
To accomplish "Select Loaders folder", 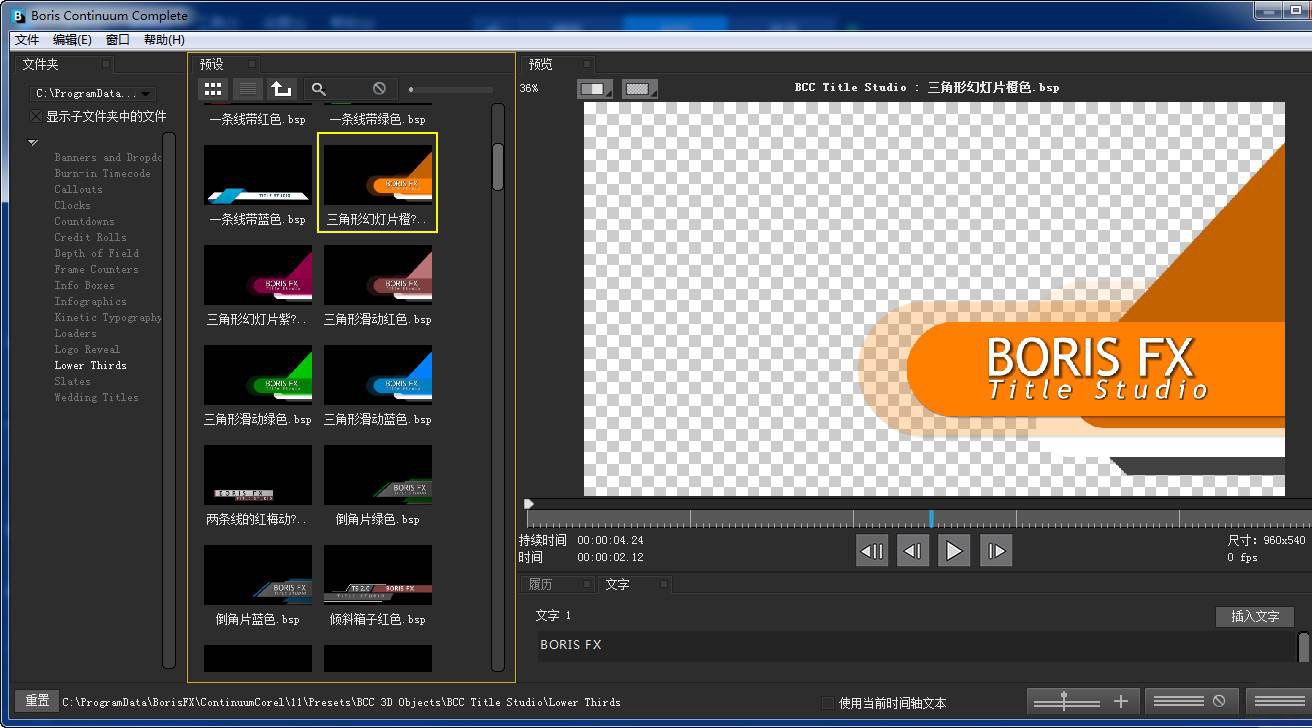I will click(x=75, y=333).
